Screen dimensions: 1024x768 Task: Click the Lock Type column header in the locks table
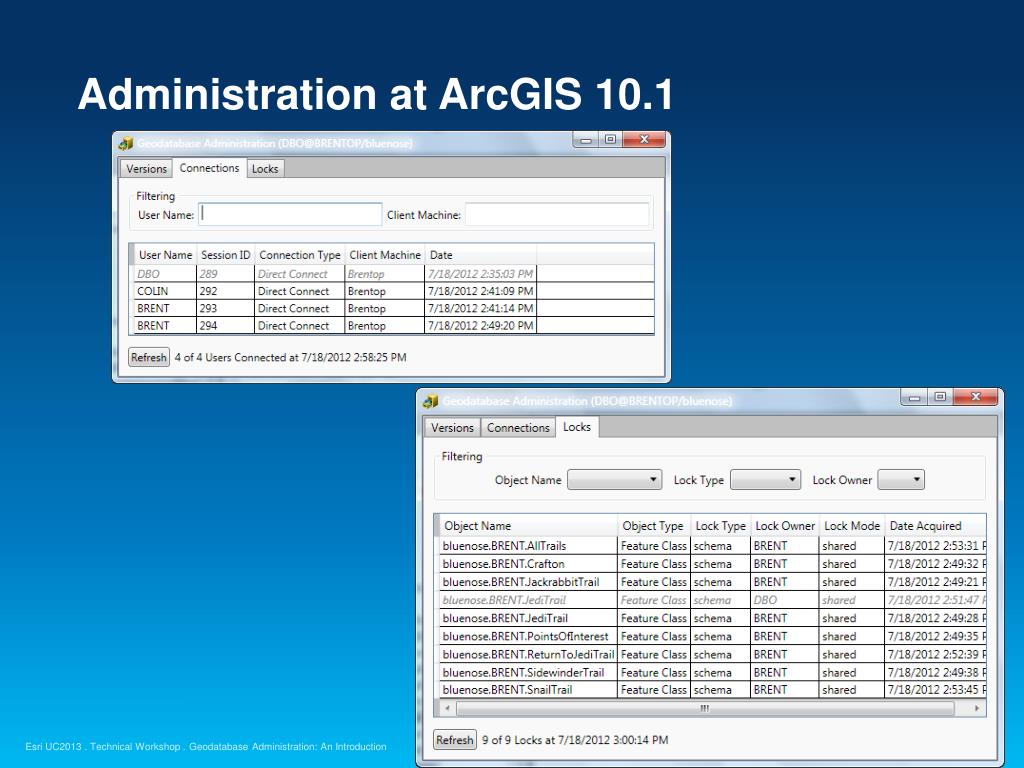point(720,526)
